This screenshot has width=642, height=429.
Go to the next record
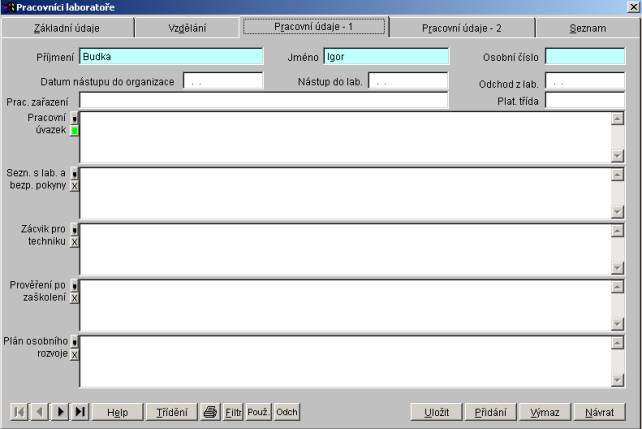[x=59, y=412]
